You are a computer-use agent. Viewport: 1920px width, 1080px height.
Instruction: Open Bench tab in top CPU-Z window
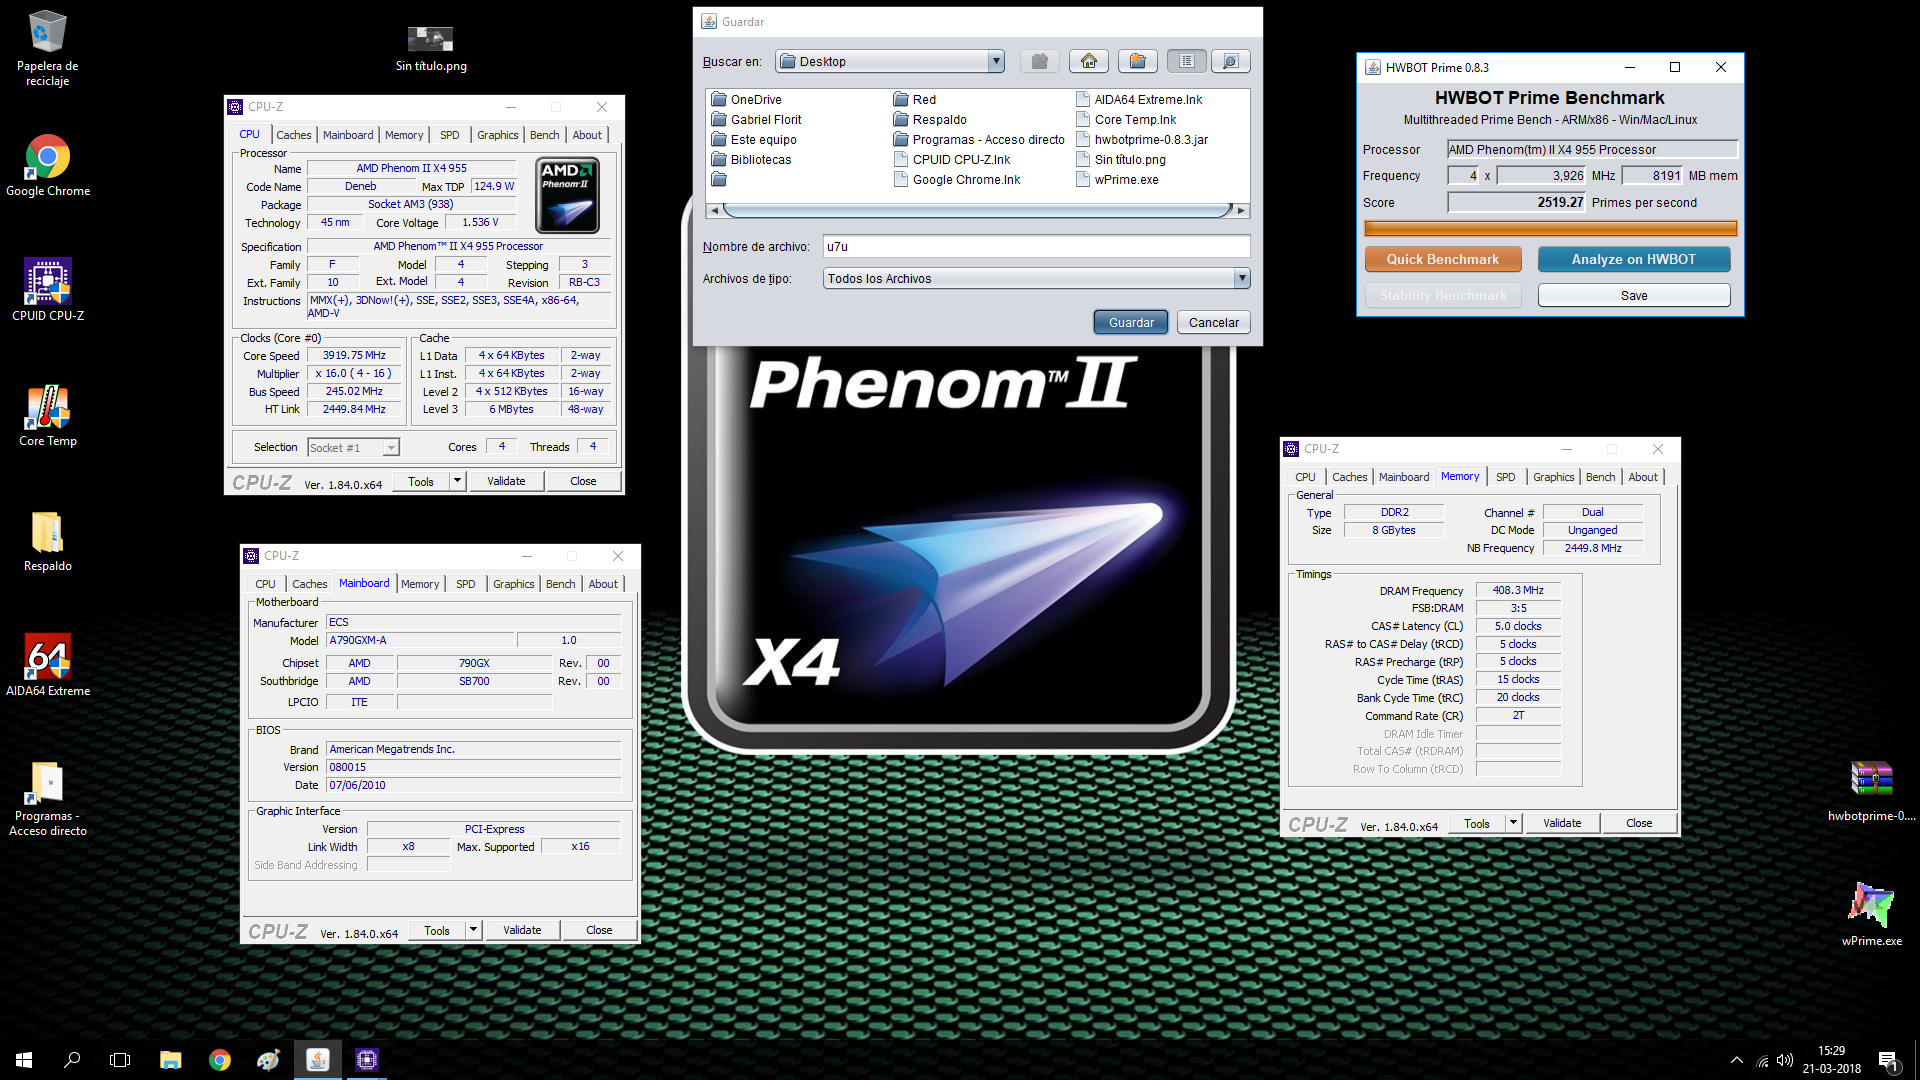coord(545,135)
